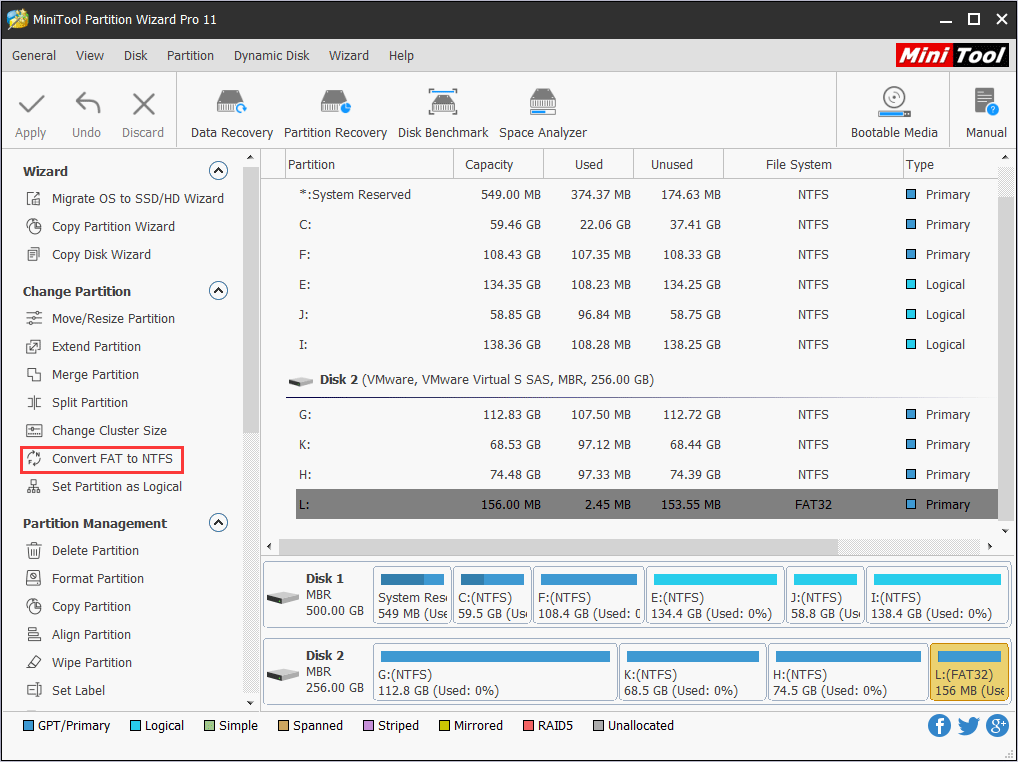This screenshot has height=762, width=1018.
Task: Choose Split Partition
Action: click(x=77, y=402)
